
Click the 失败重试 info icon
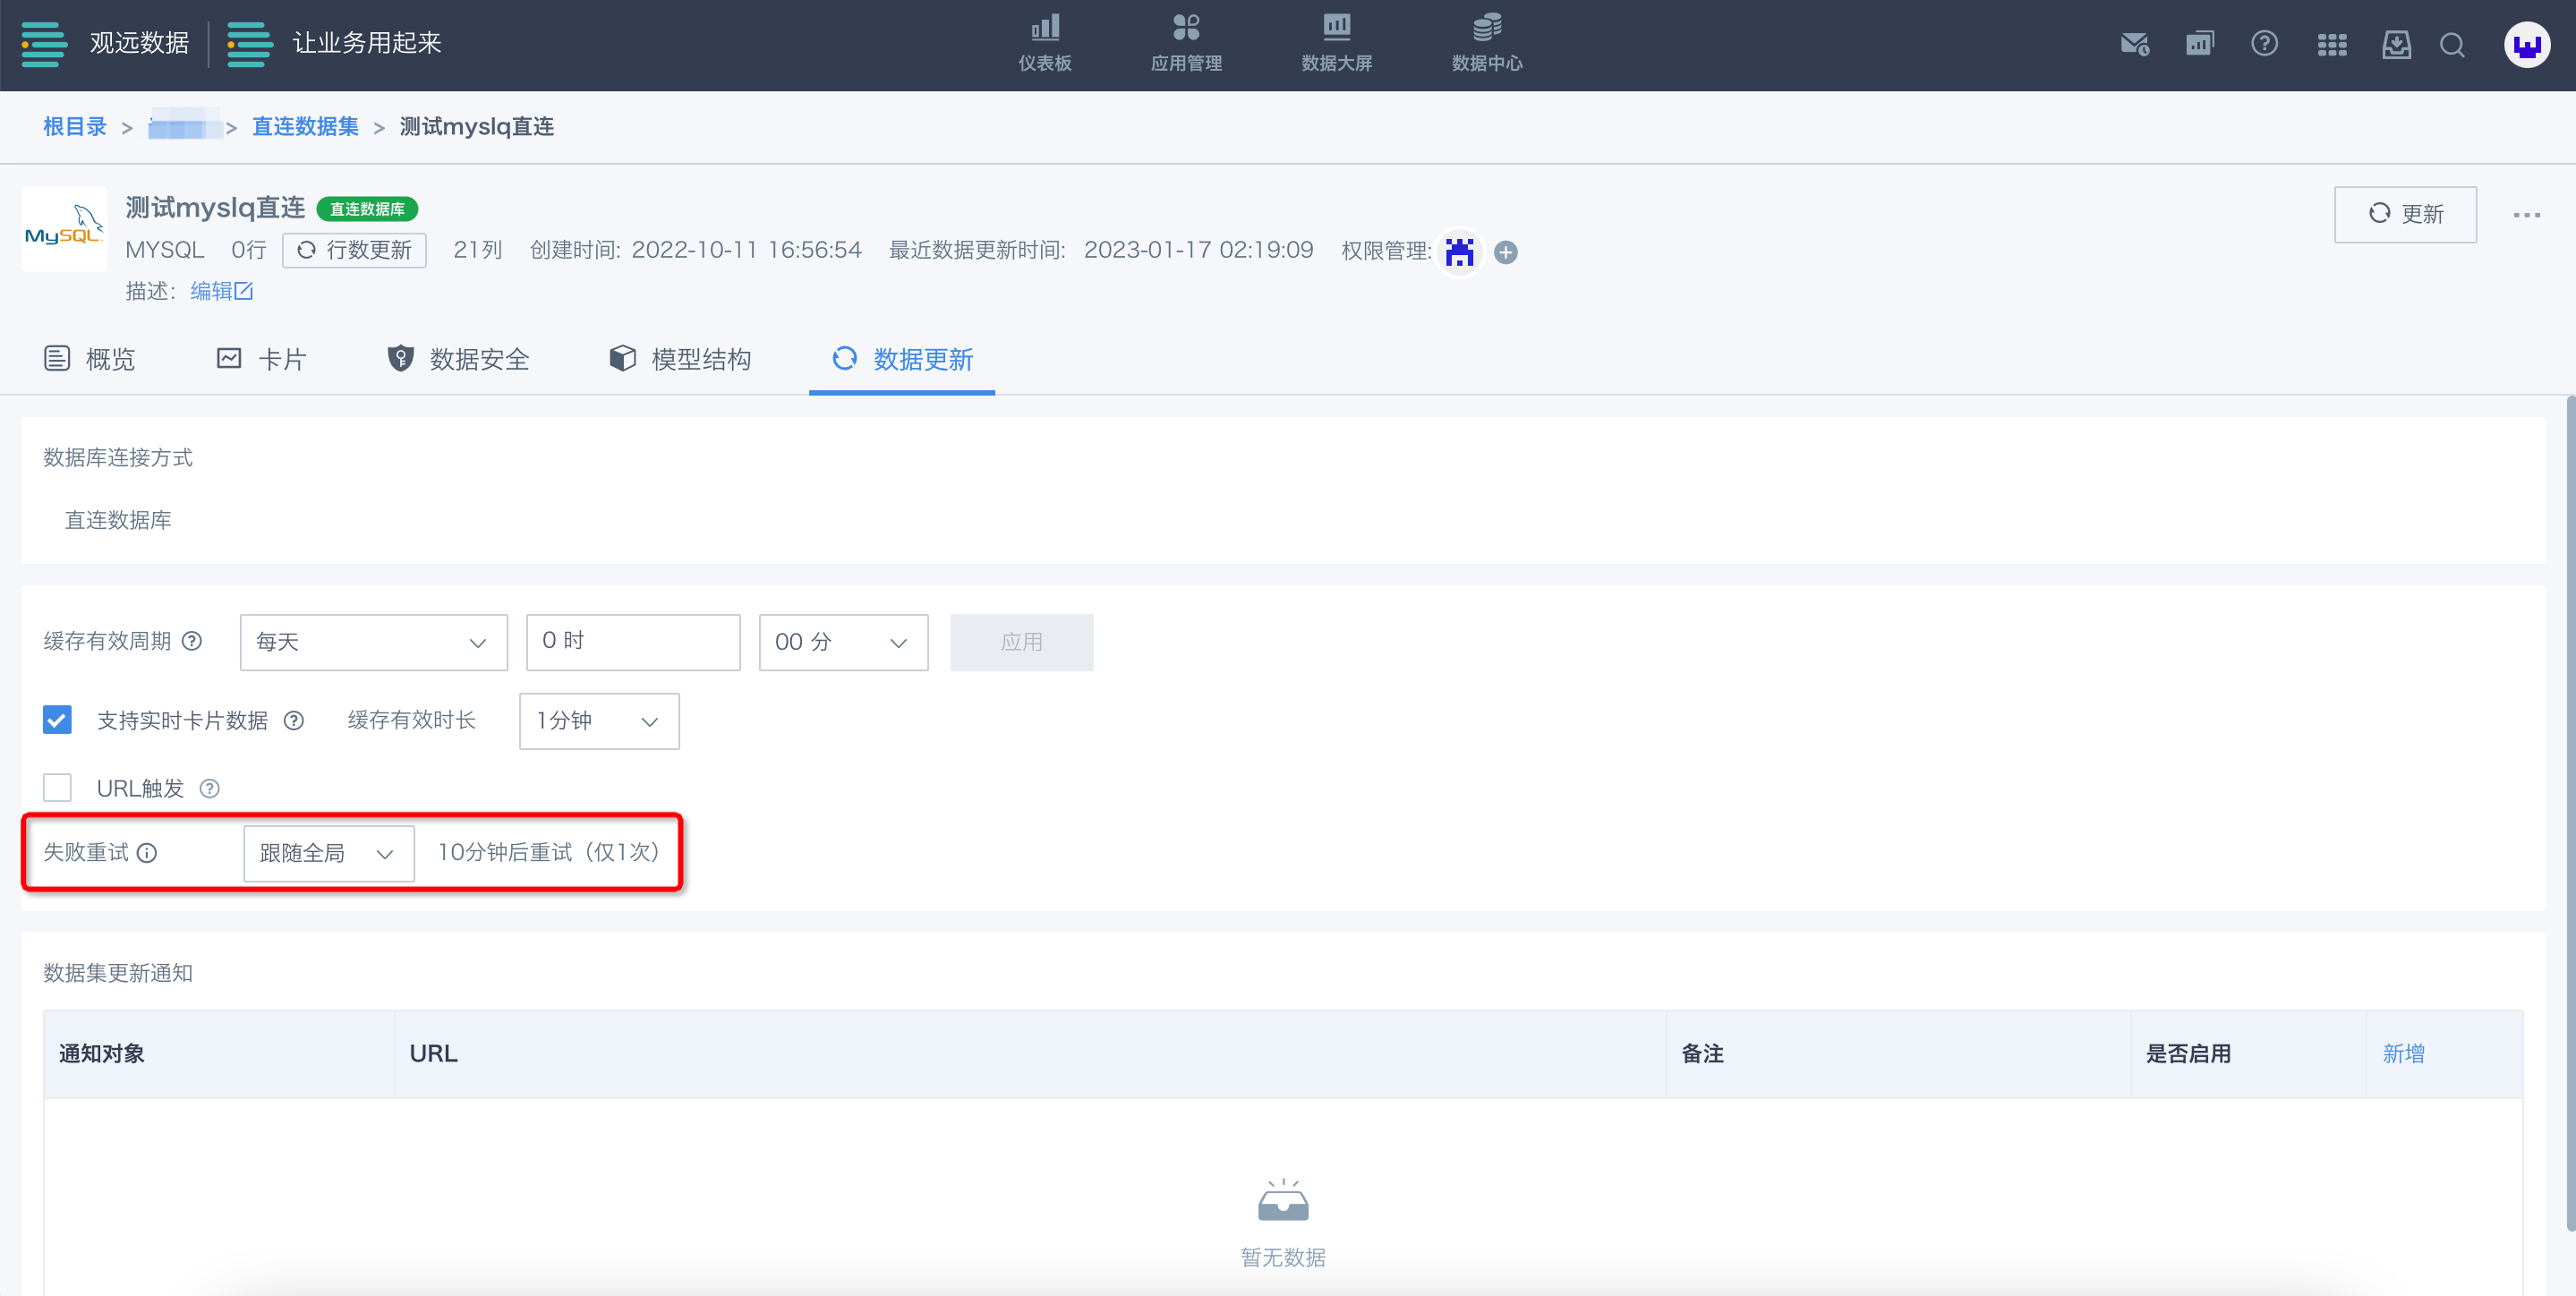[x=147, y=853]
